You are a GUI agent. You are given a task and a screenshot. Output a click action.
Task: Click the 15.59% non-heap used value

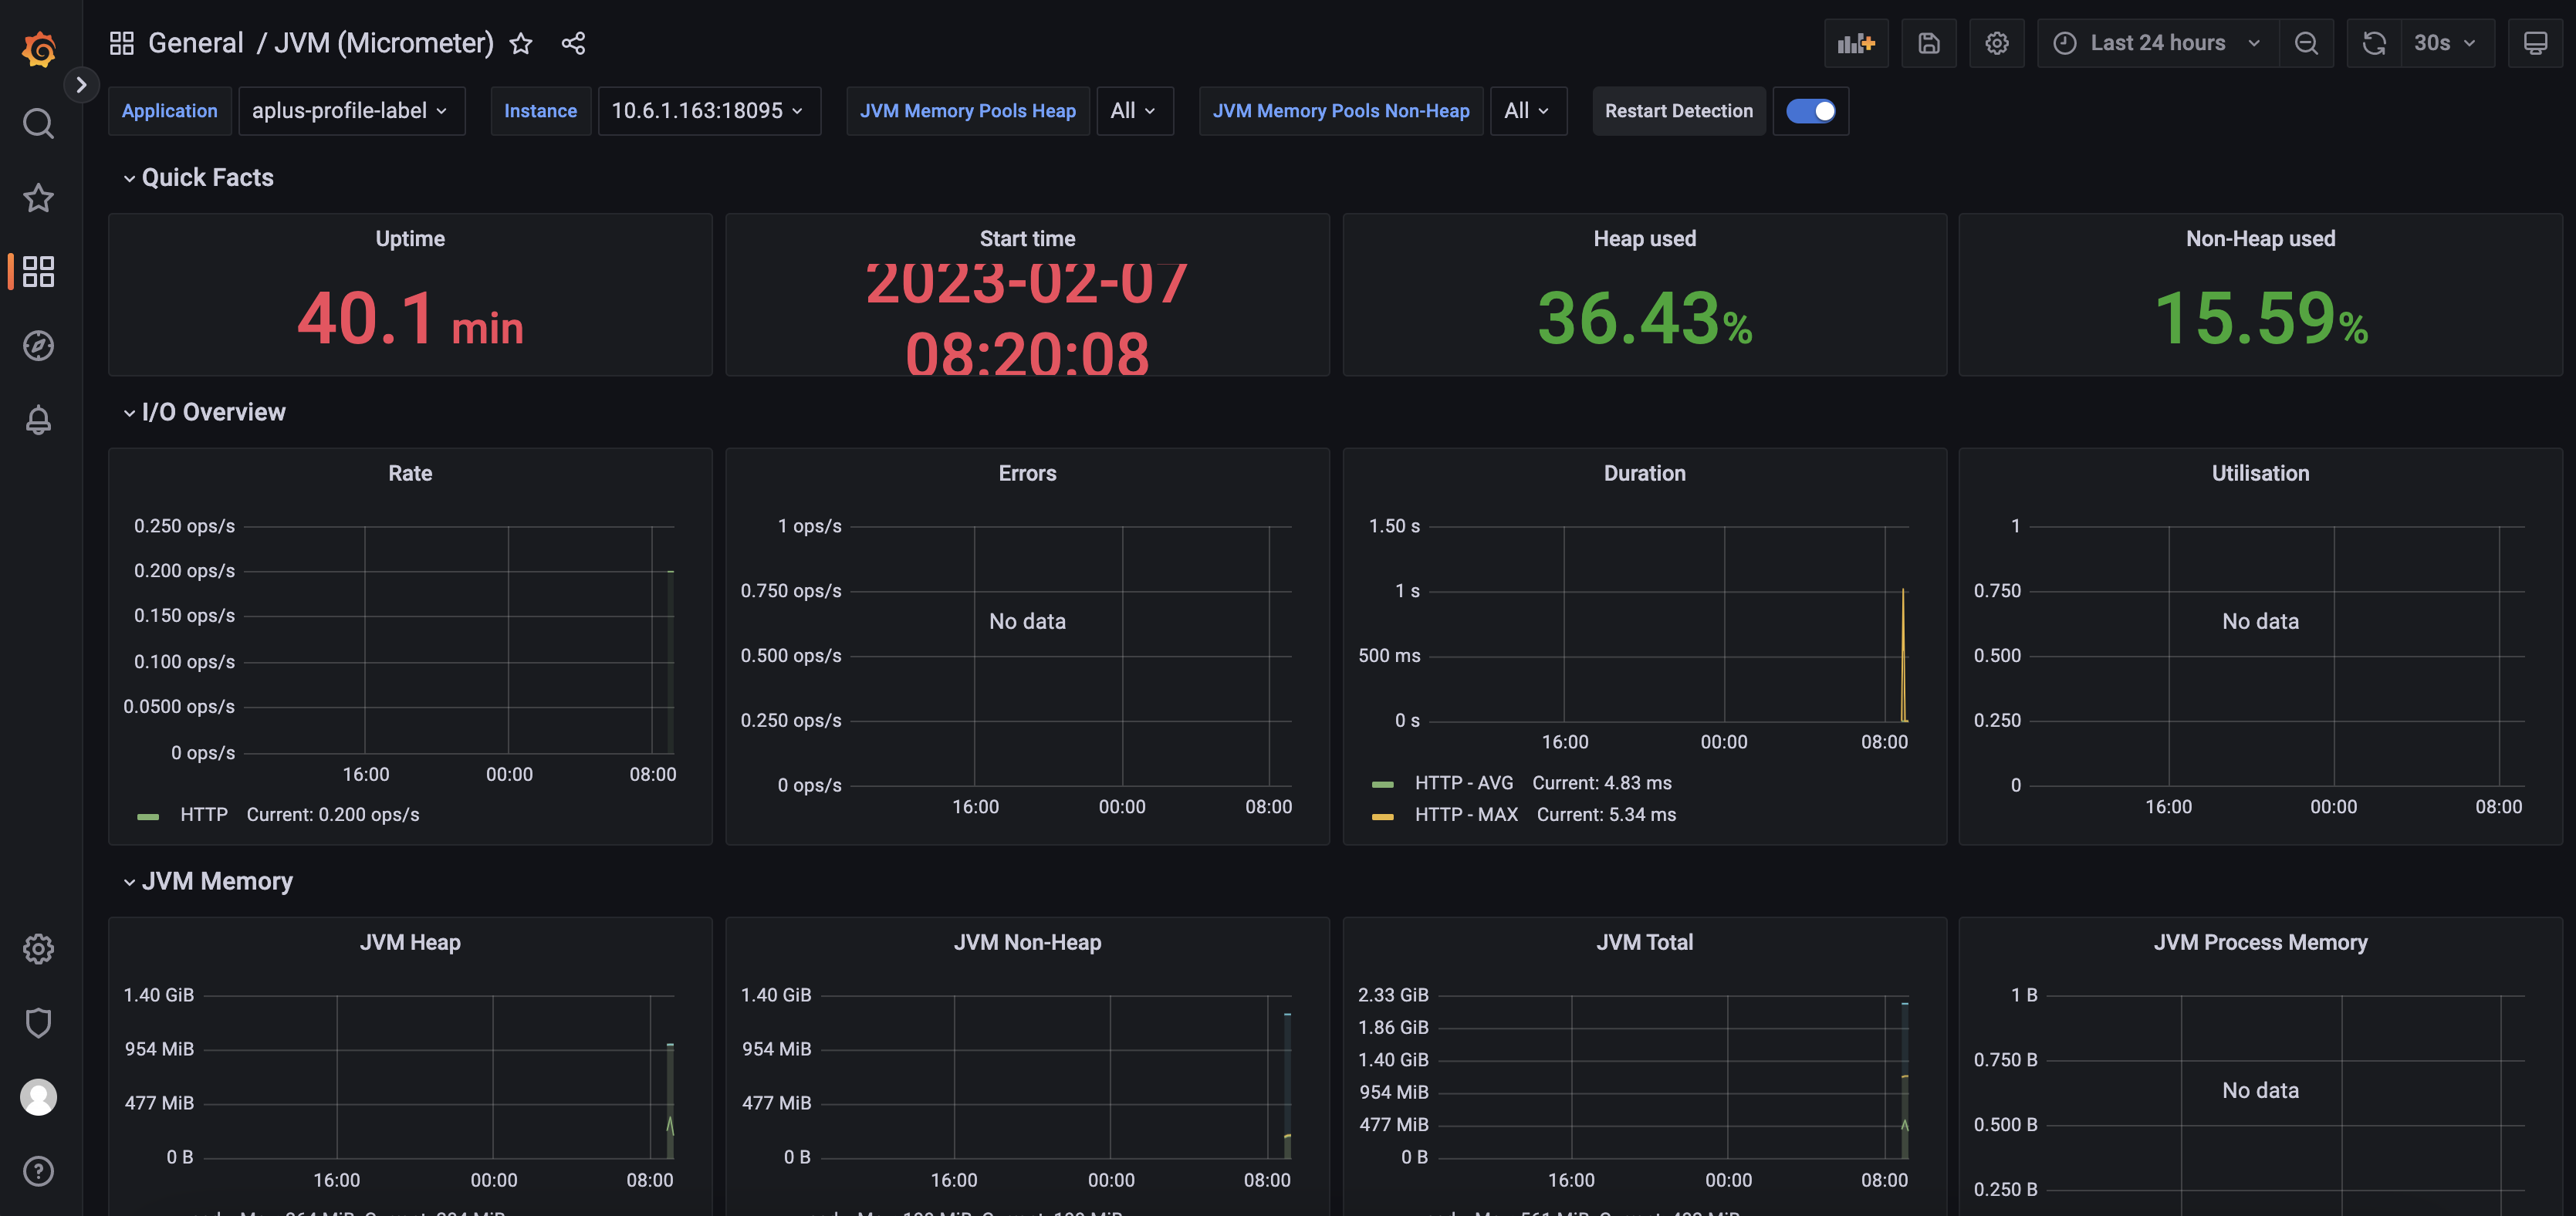(x=2260, y=319)
